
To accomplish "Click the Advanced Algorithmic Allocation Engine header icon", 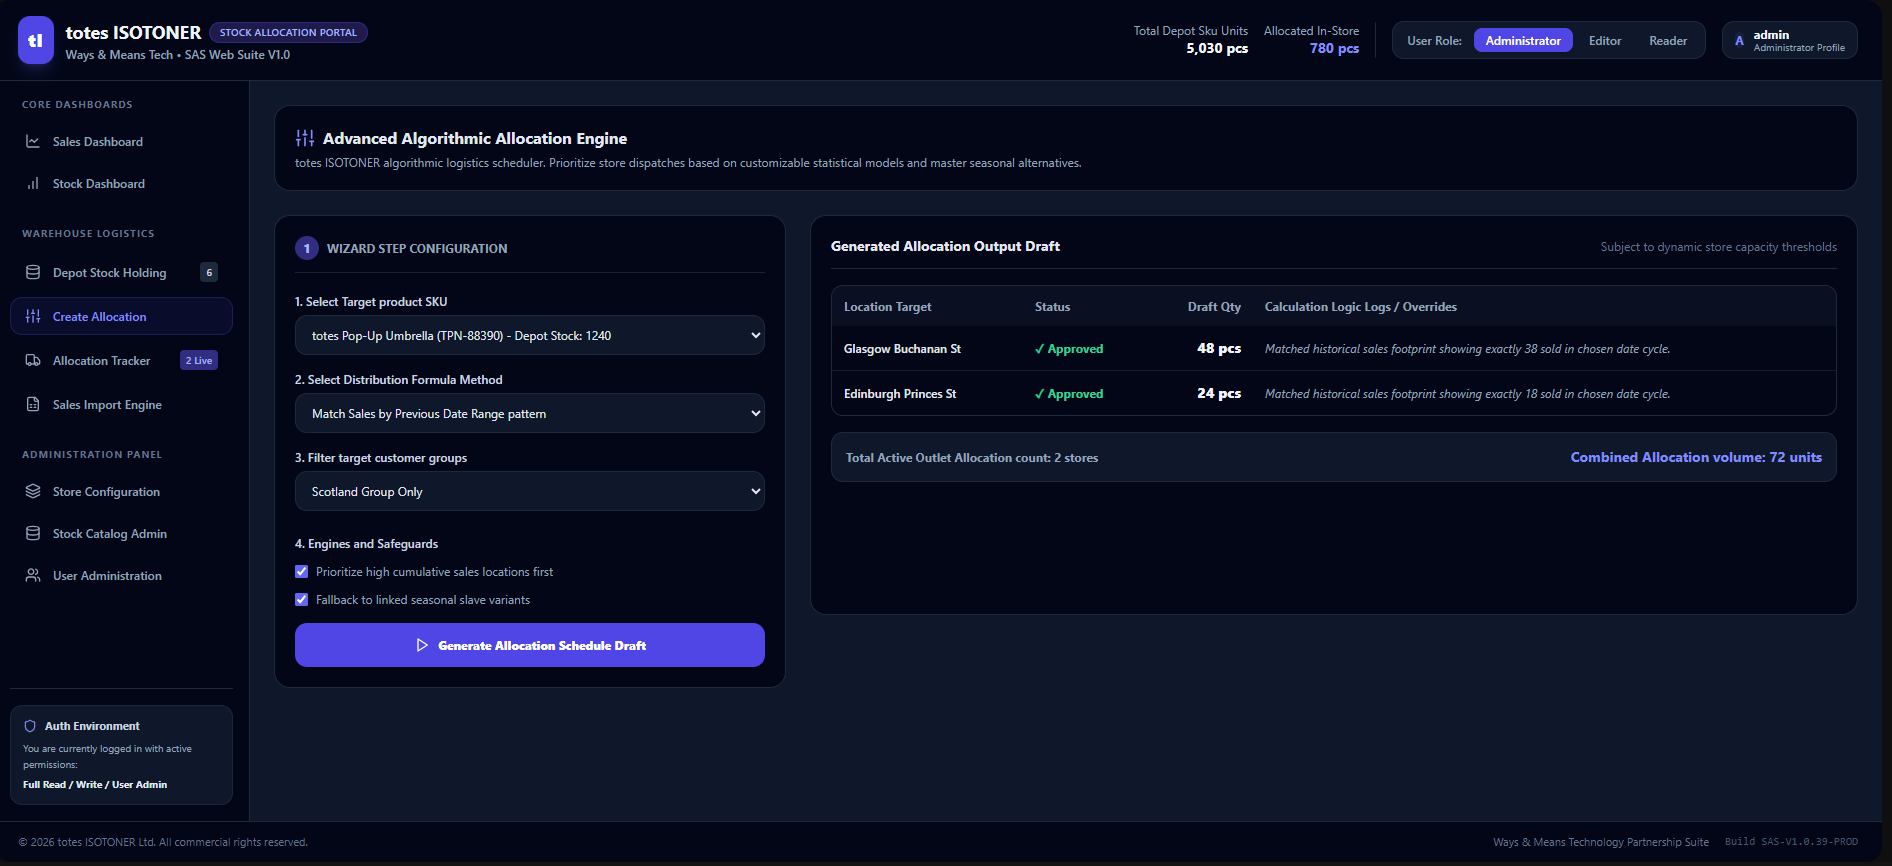I will coord(305,138).
